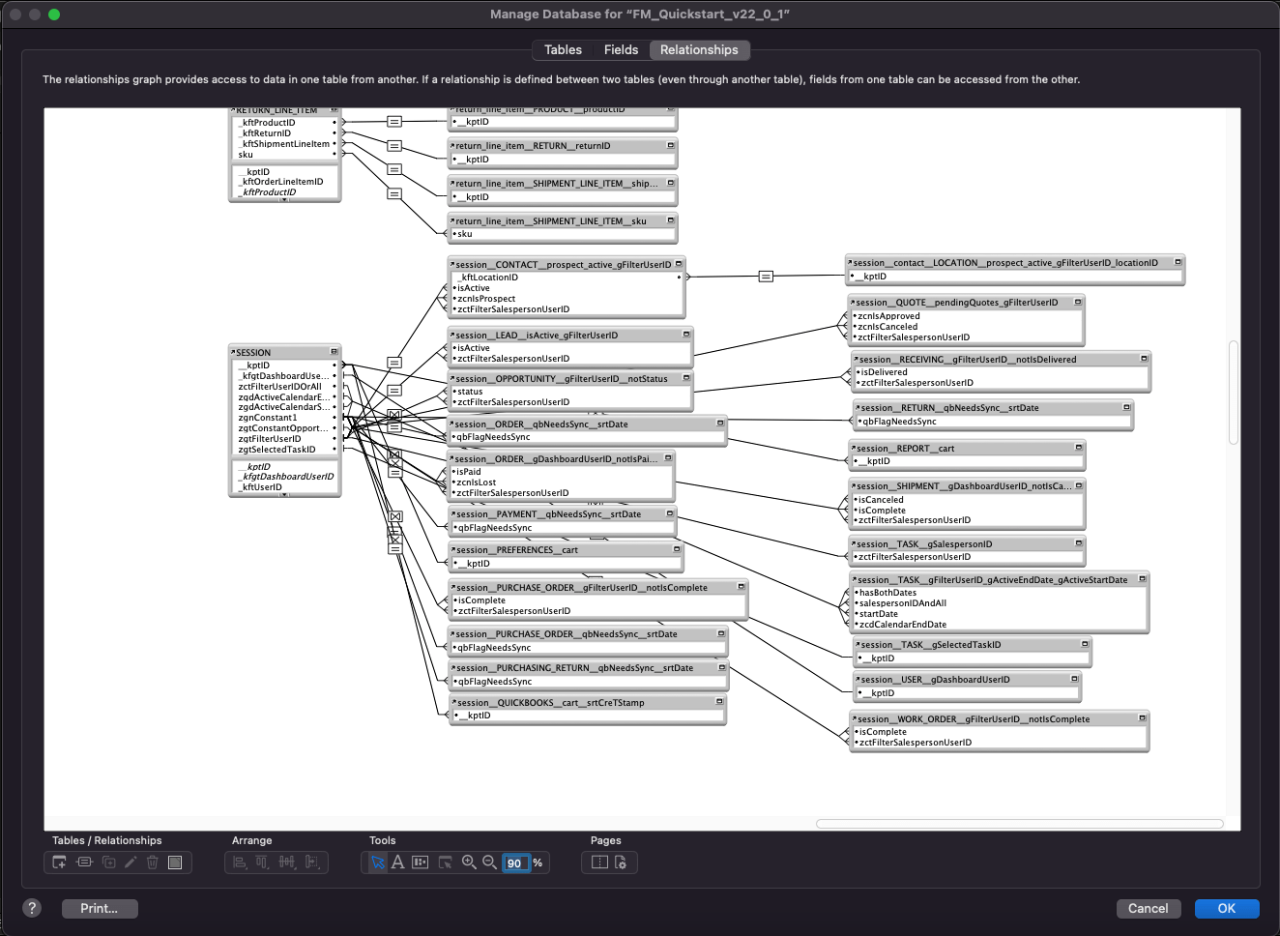Select the zoom in magnifier tool
This screenshot has width=1280, height=936.
coord(469,862)
